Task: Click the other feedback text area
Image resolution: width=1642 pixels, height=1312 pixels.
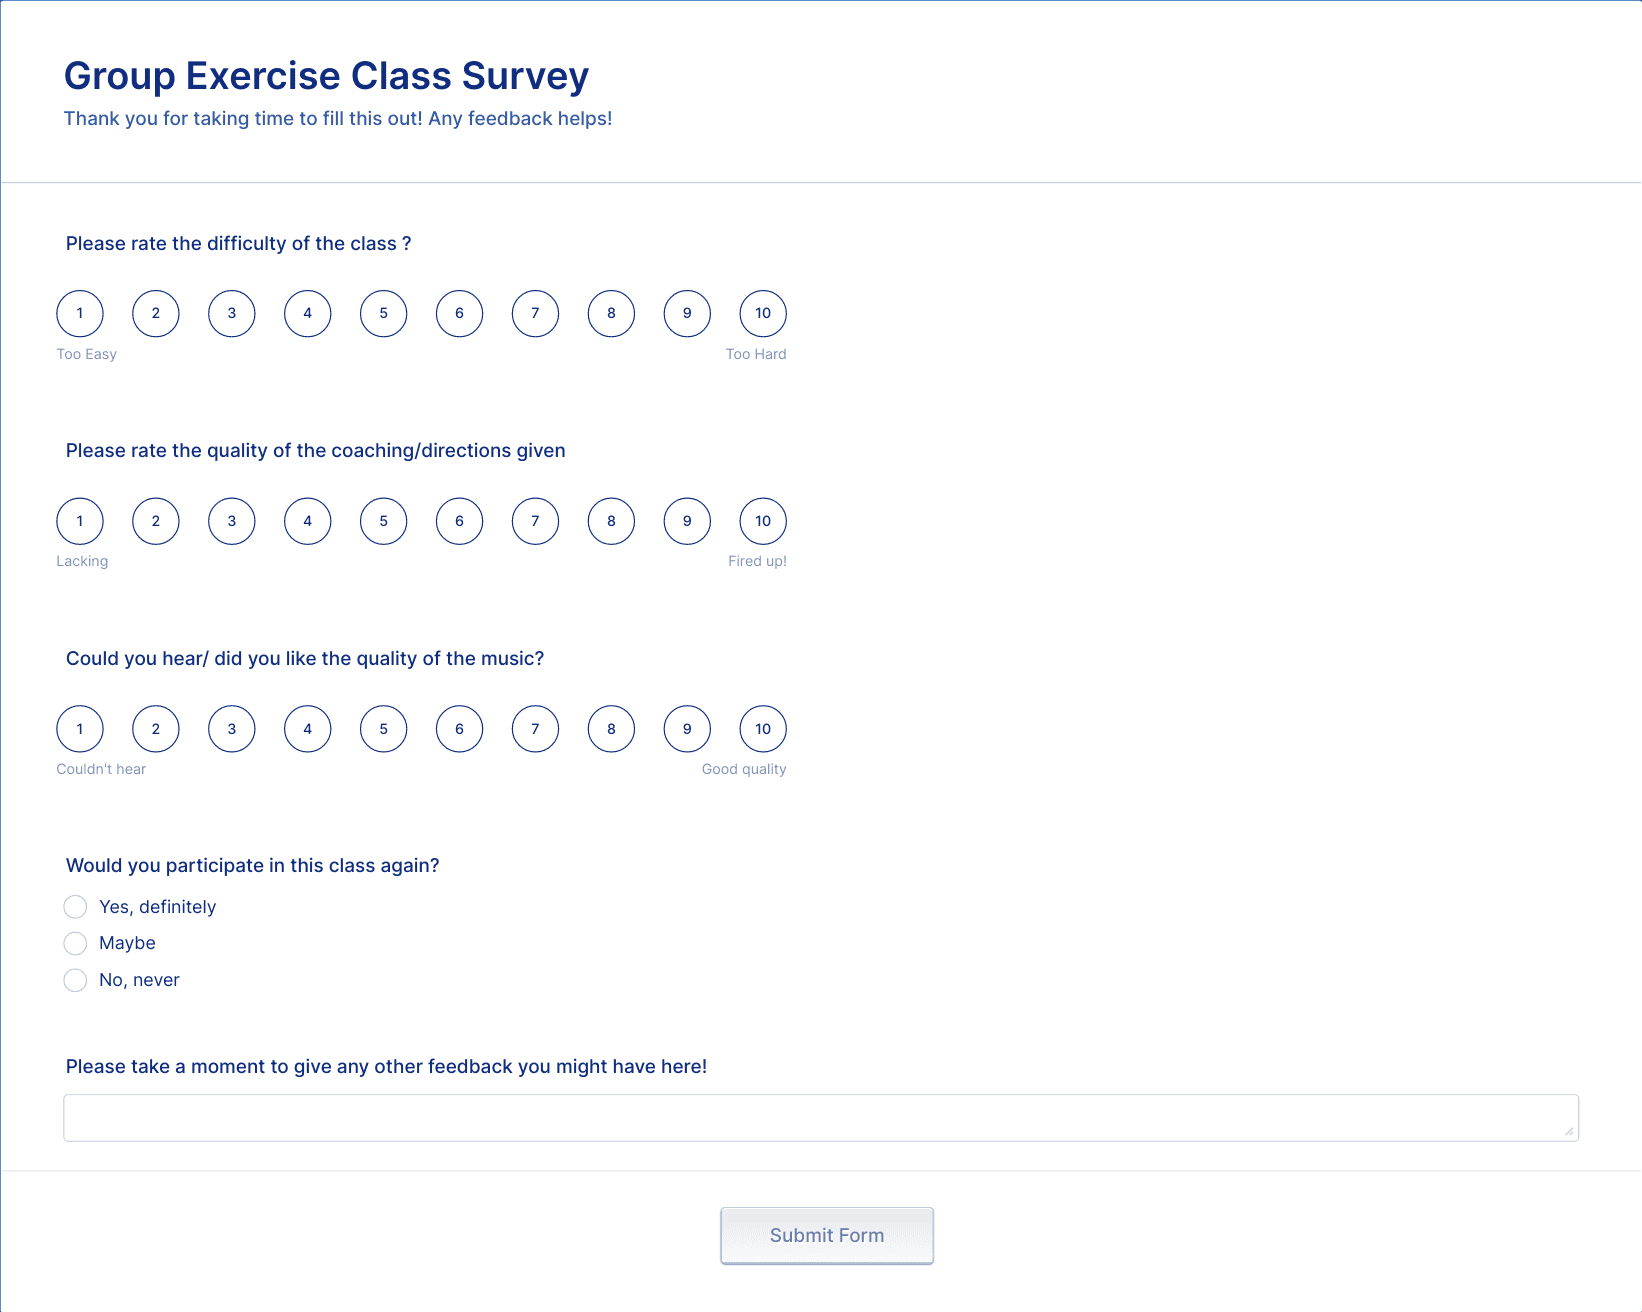Action: (821, 1118)
